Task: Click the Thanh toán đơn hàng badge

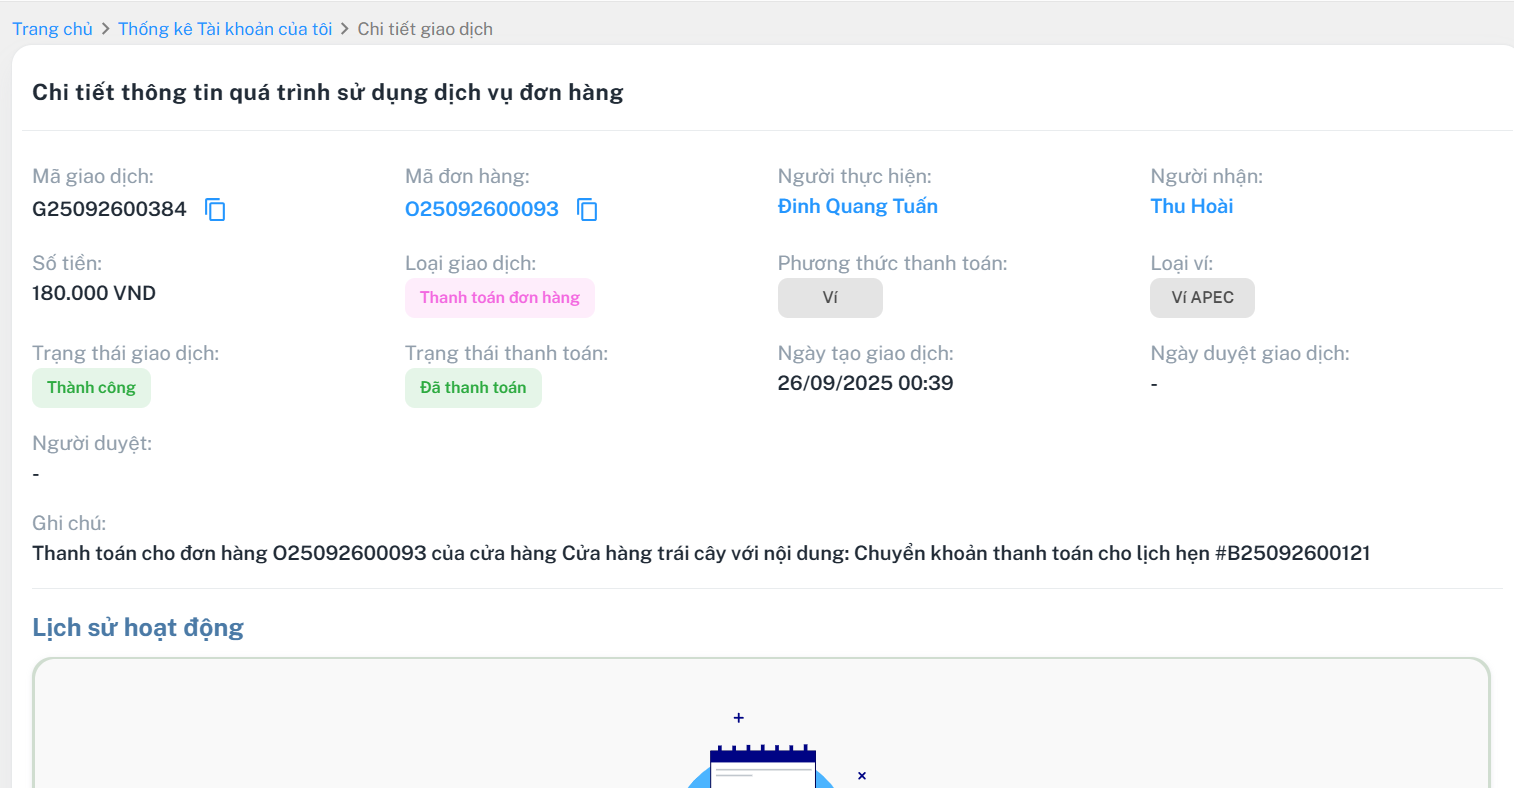Action: [x=499, y=298]
